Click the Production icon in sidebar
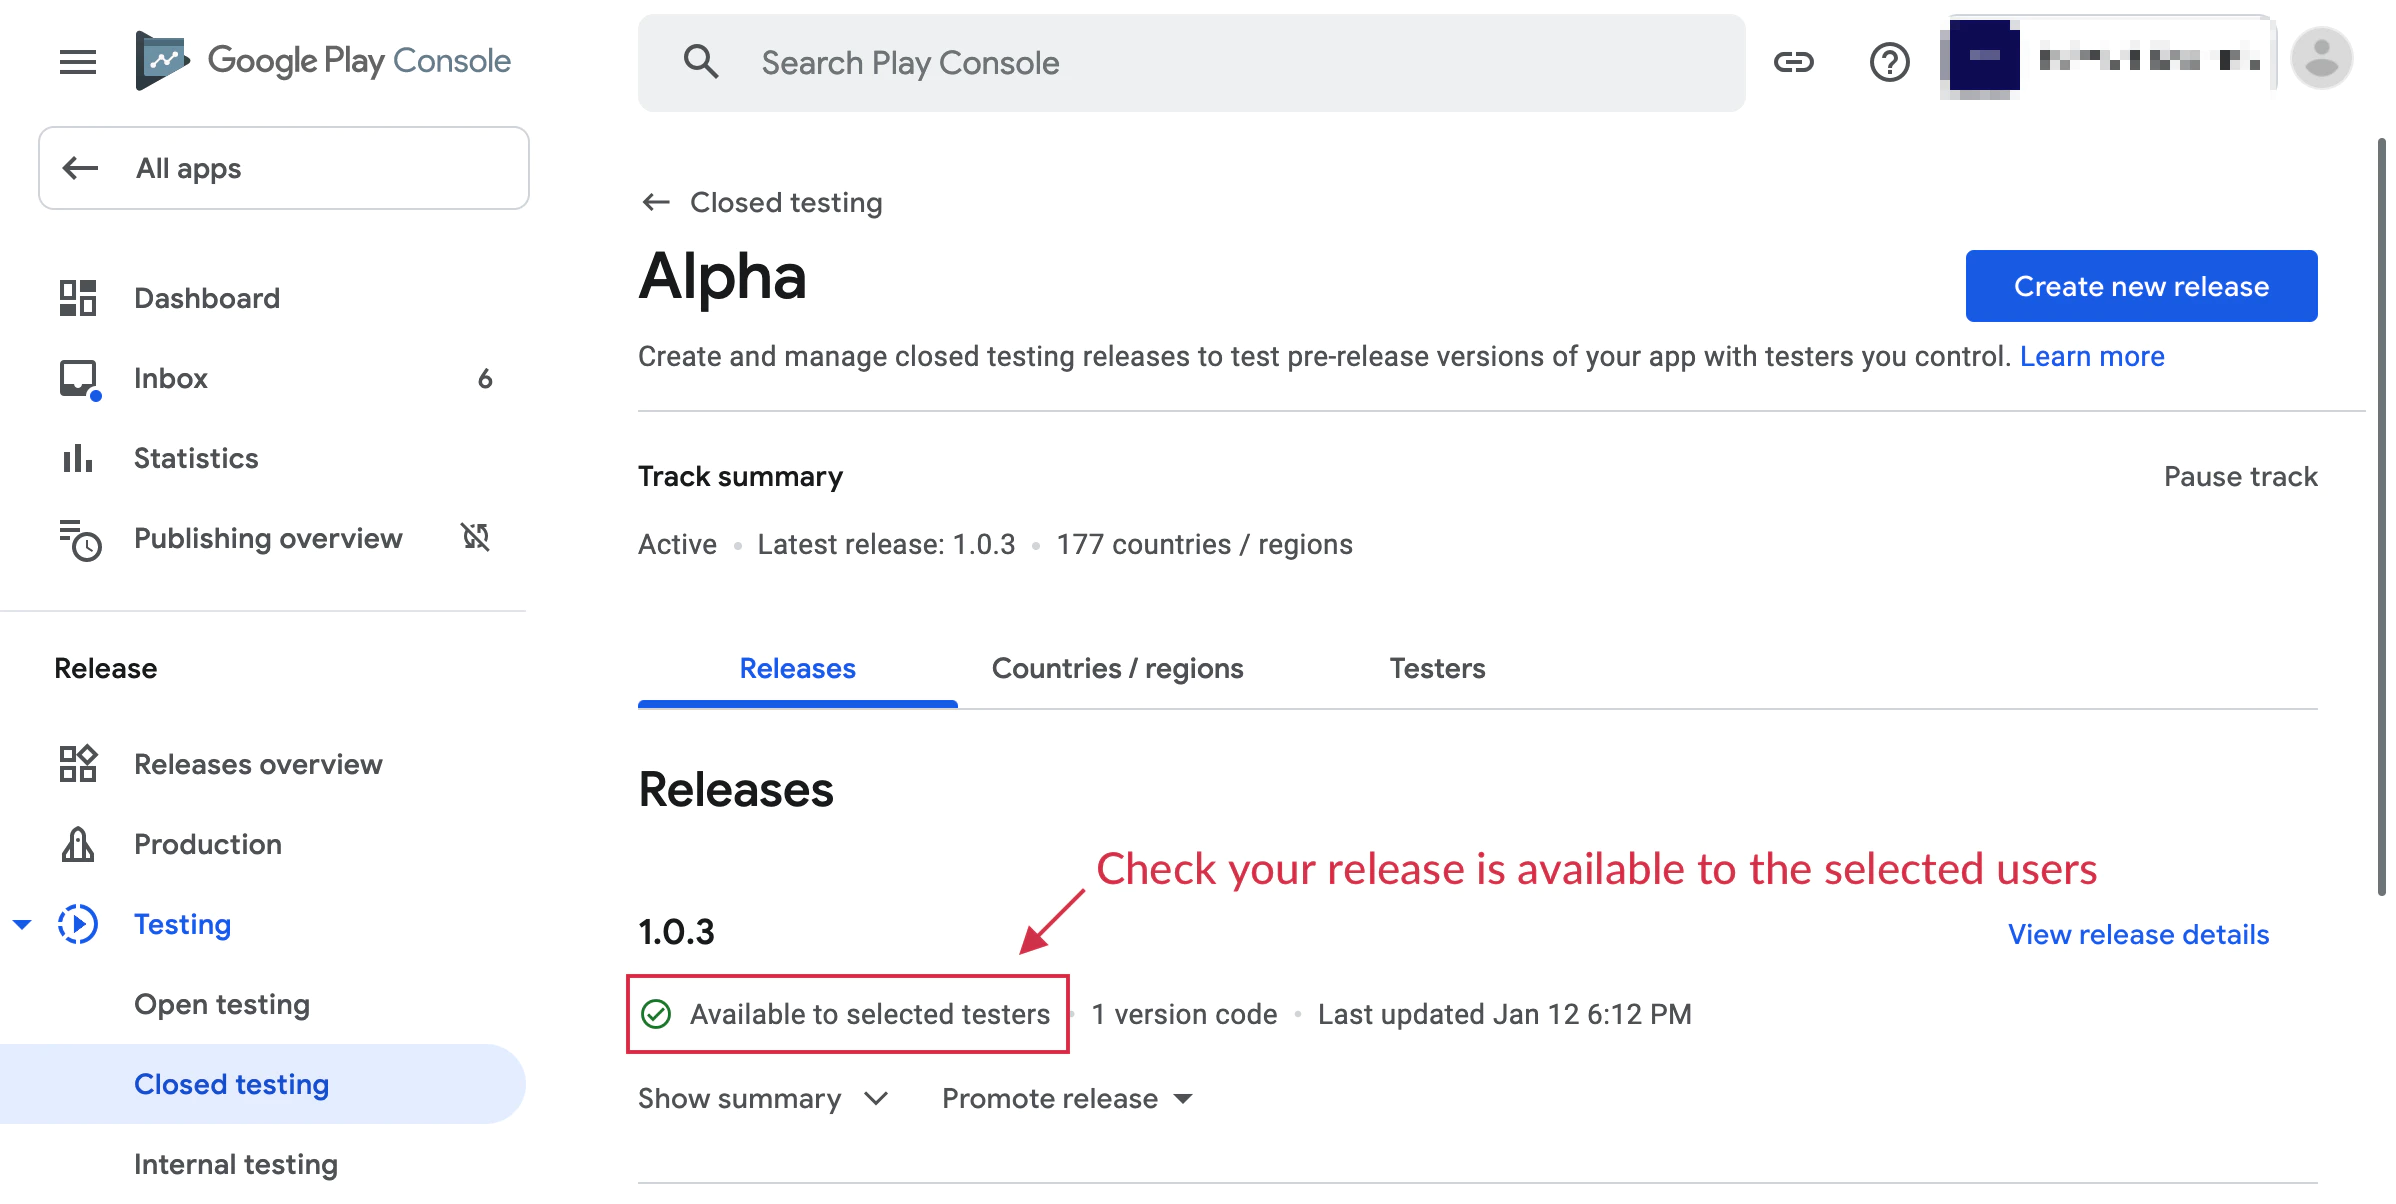Screen dimensions: 2396x1204 (x=78, y=844)
